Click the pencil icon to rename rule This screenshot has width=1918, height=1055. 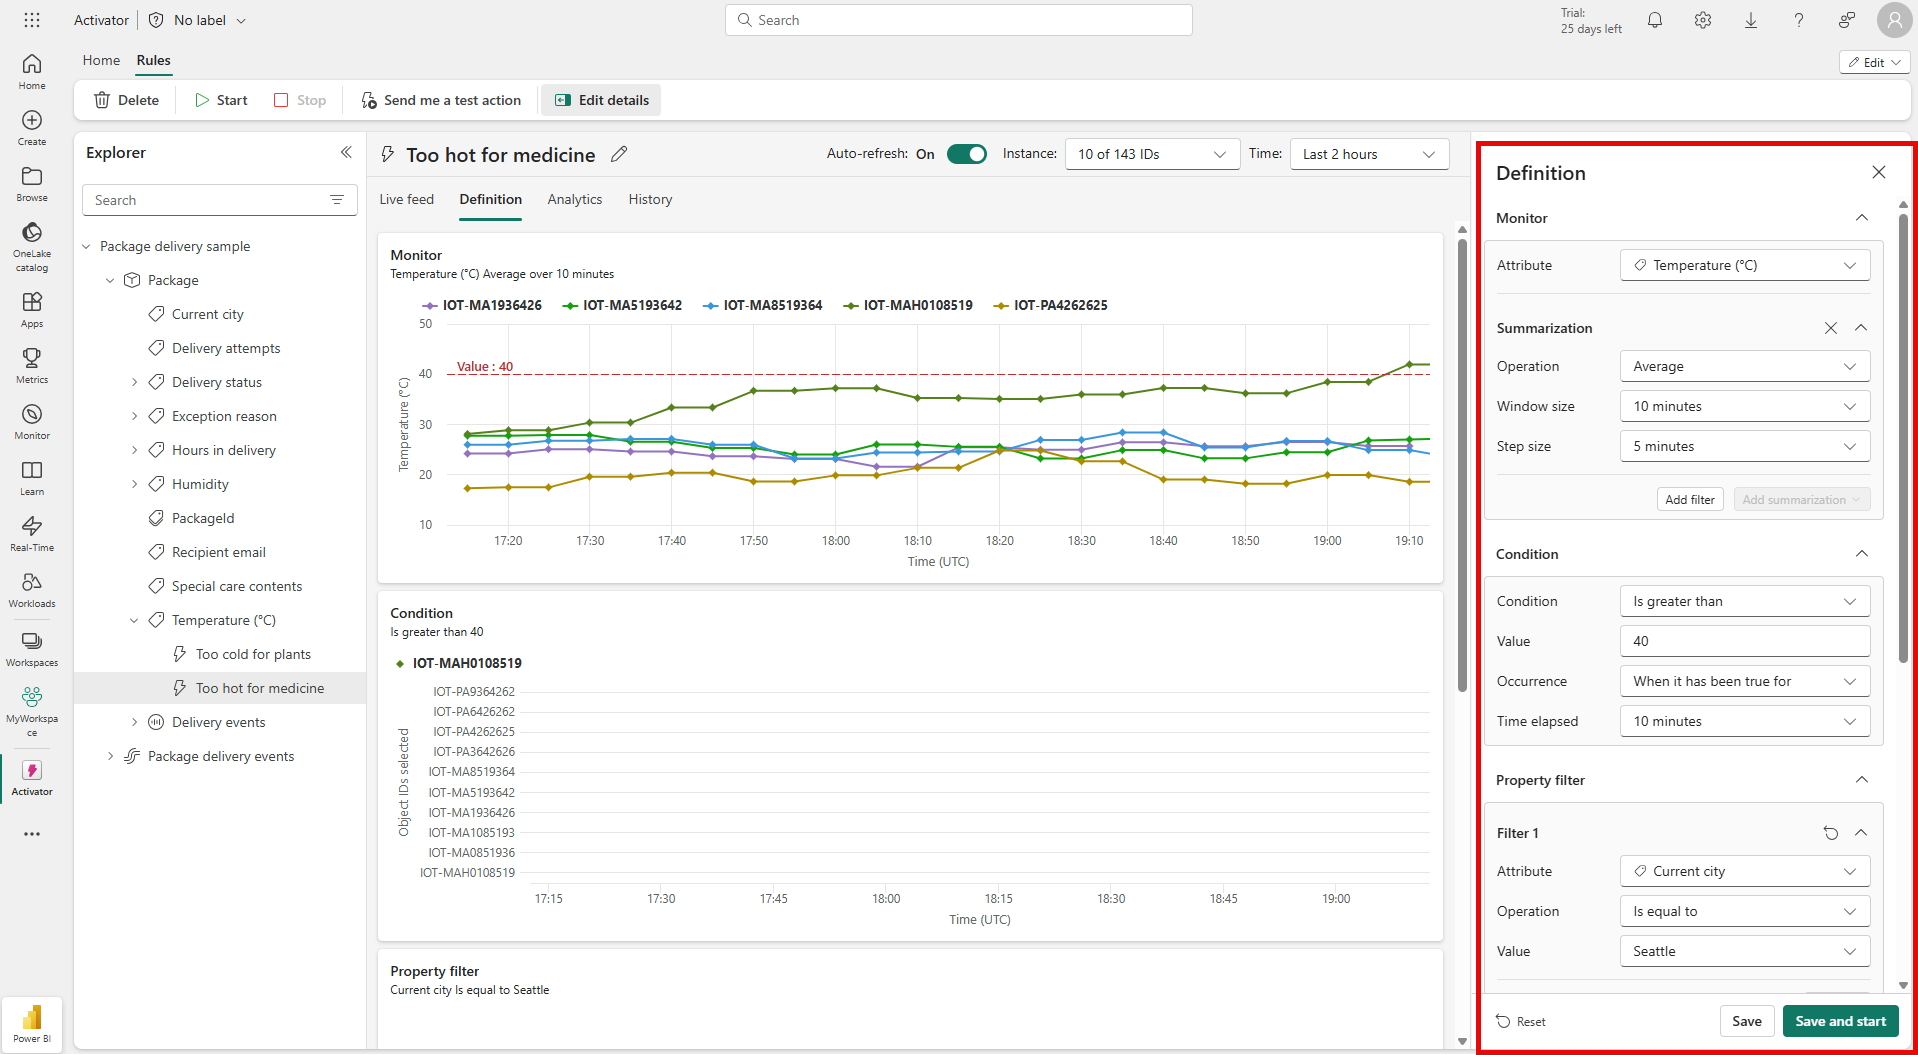[x=619, y=154]
